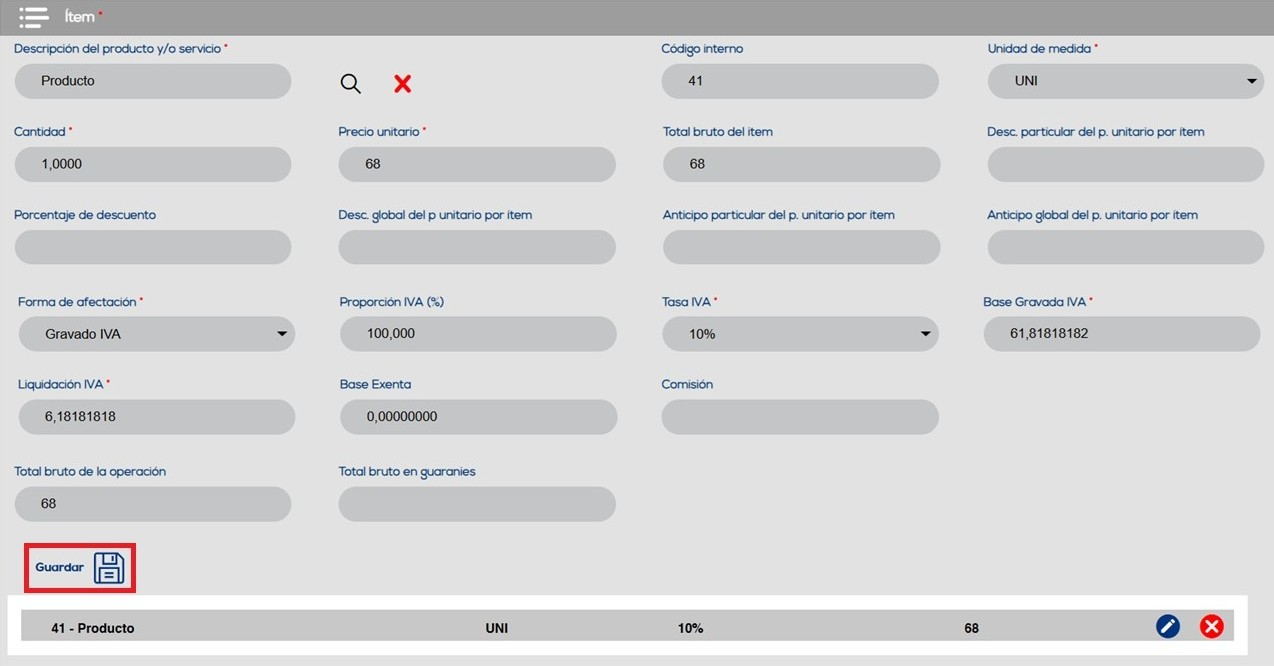
Task: Focus the Porcentaje de descuento field
Action: (153, 247)
